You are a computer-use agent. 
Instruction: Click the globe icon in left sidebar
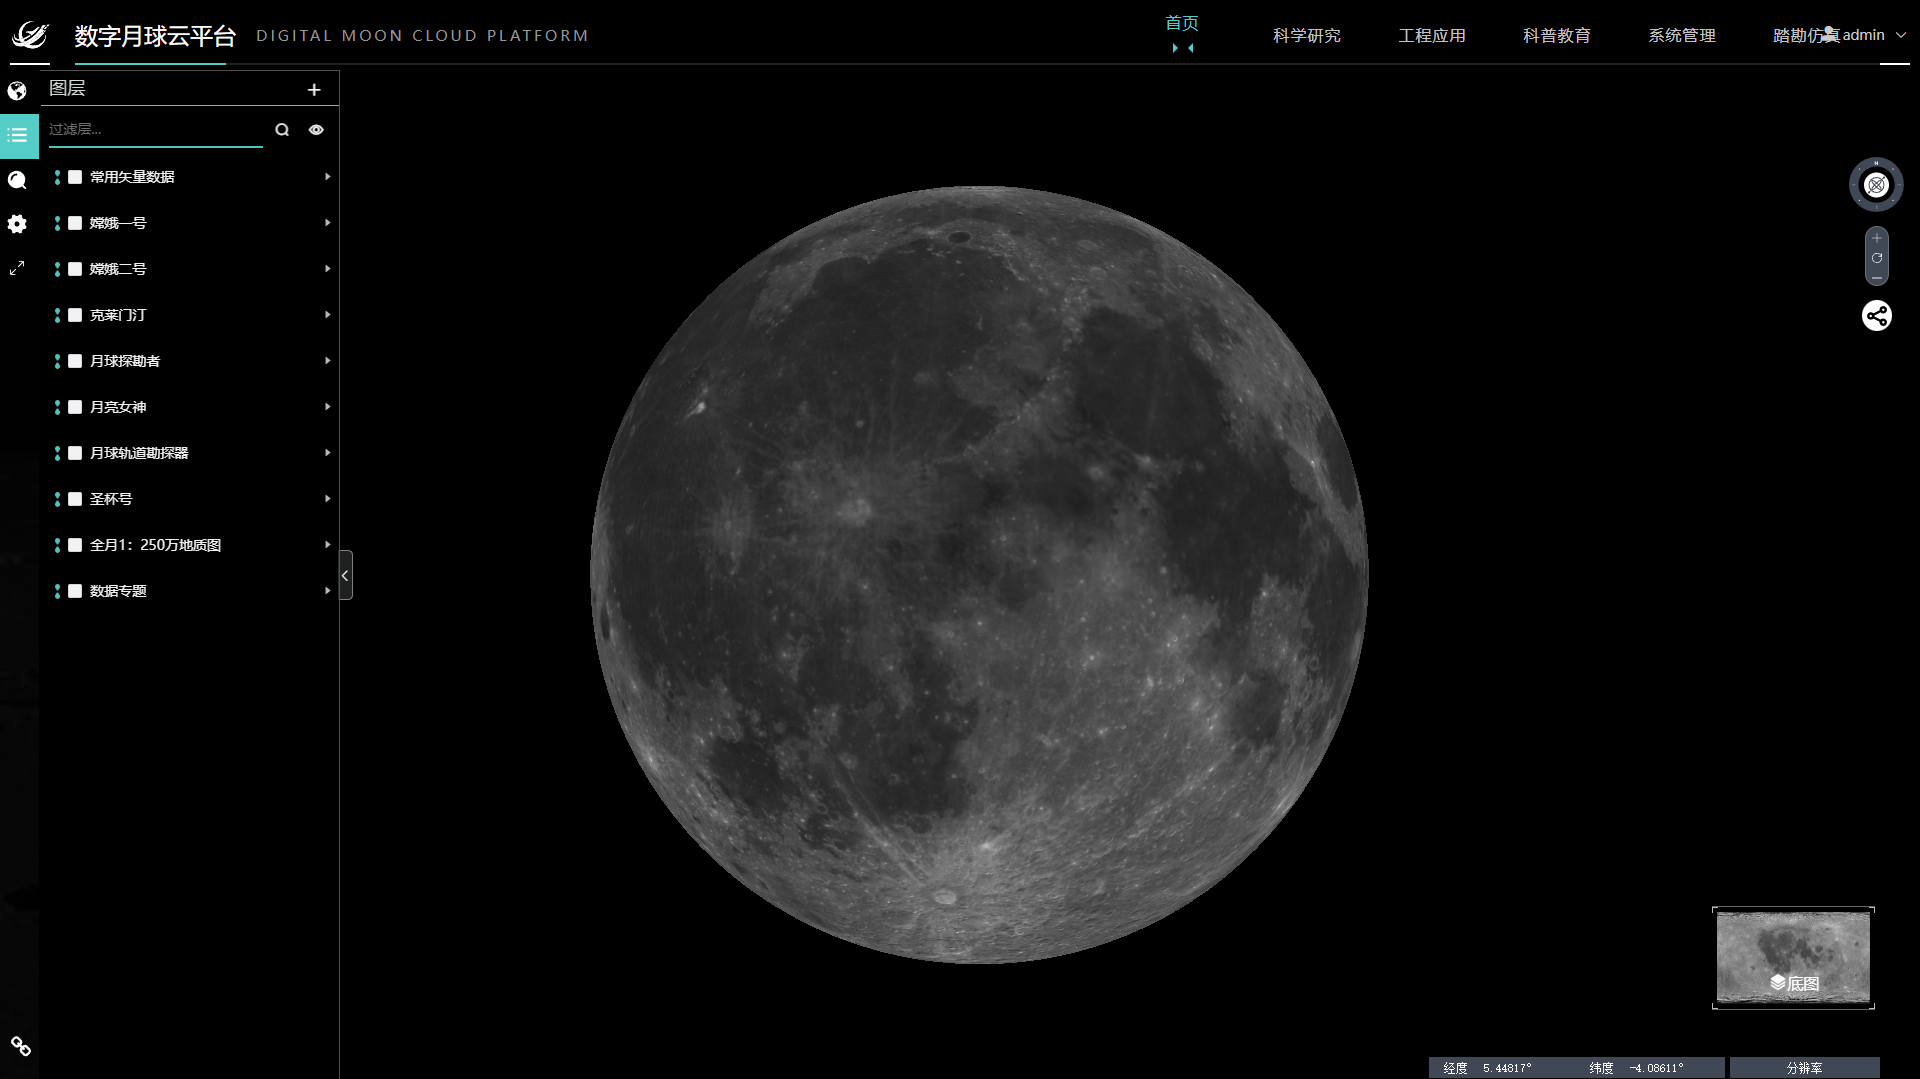17,91
